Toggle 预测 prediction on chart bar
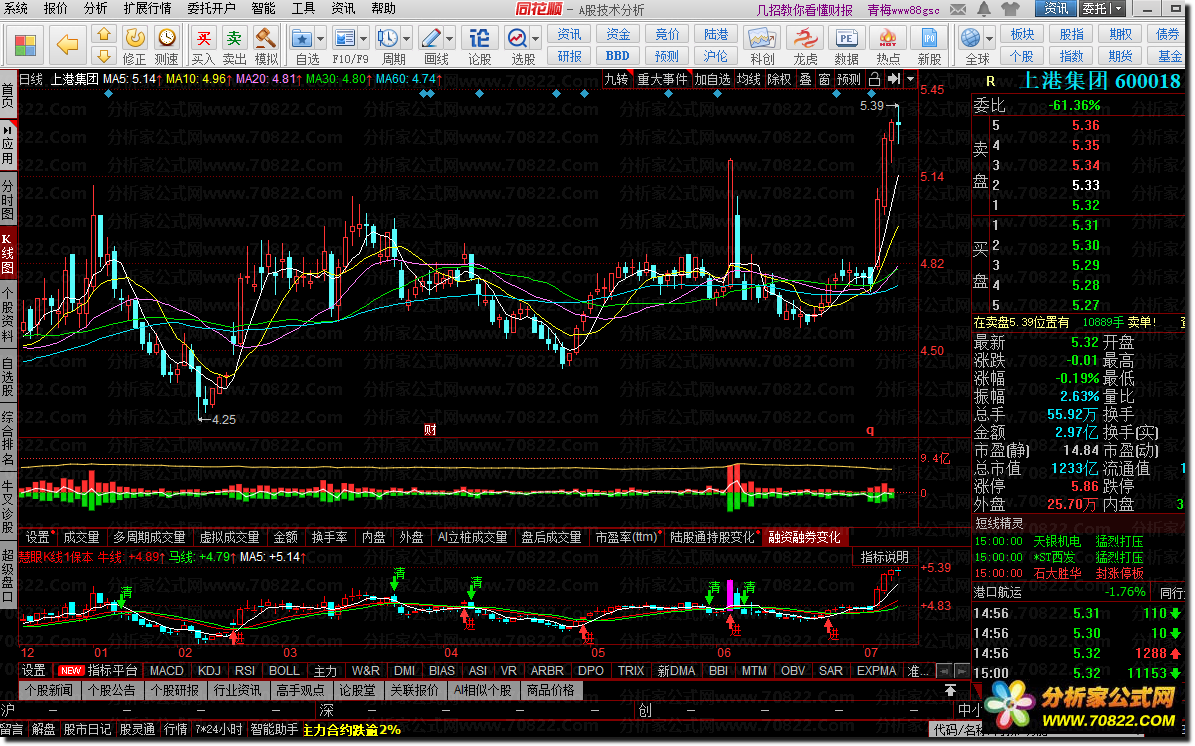This screenshot has height=746, width=1195. pyautogui.click(x=848, y=79)
